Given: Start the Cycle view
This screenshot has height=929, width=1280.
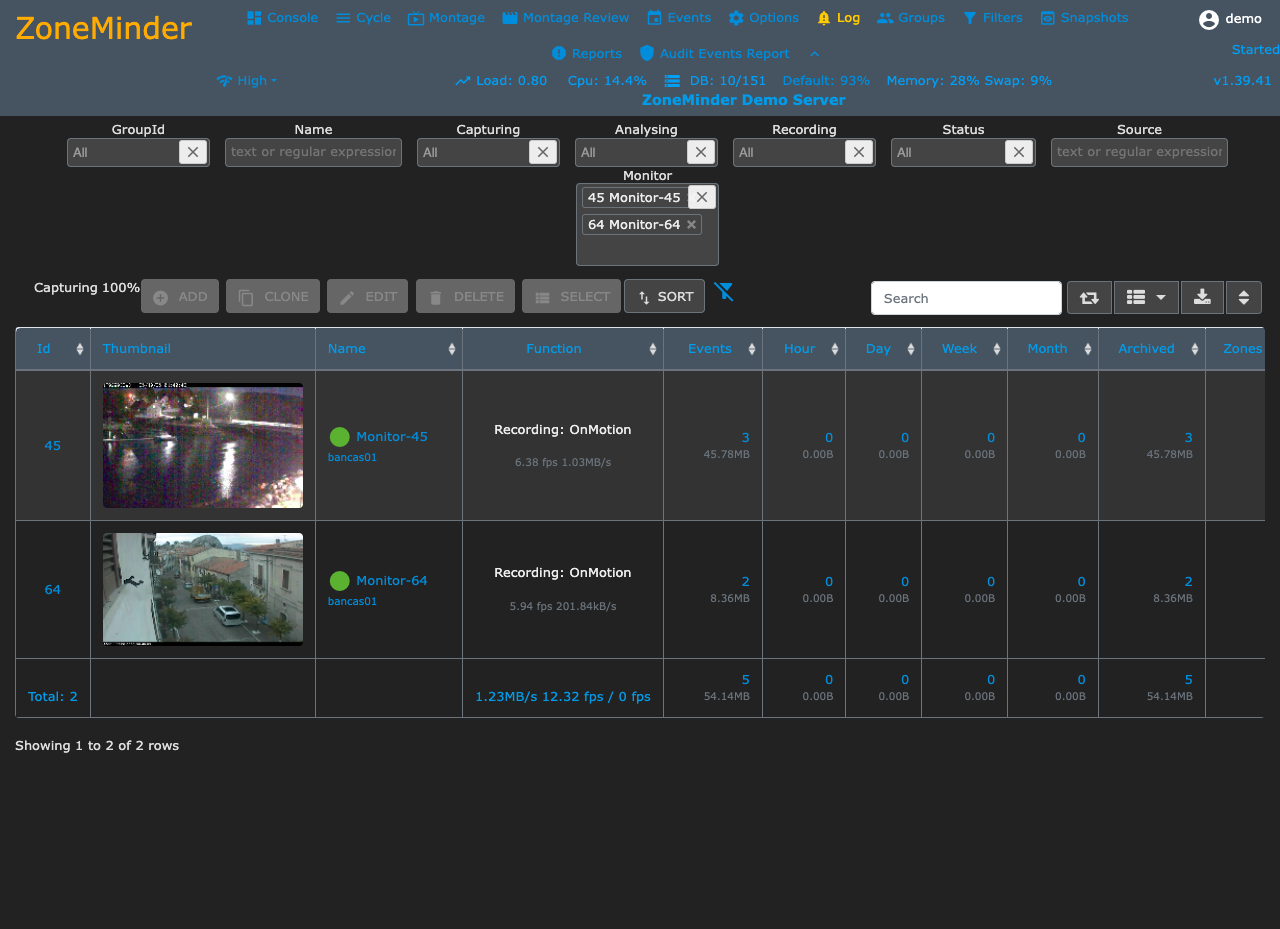Looking at the screenshot, I should coord(363,18).
